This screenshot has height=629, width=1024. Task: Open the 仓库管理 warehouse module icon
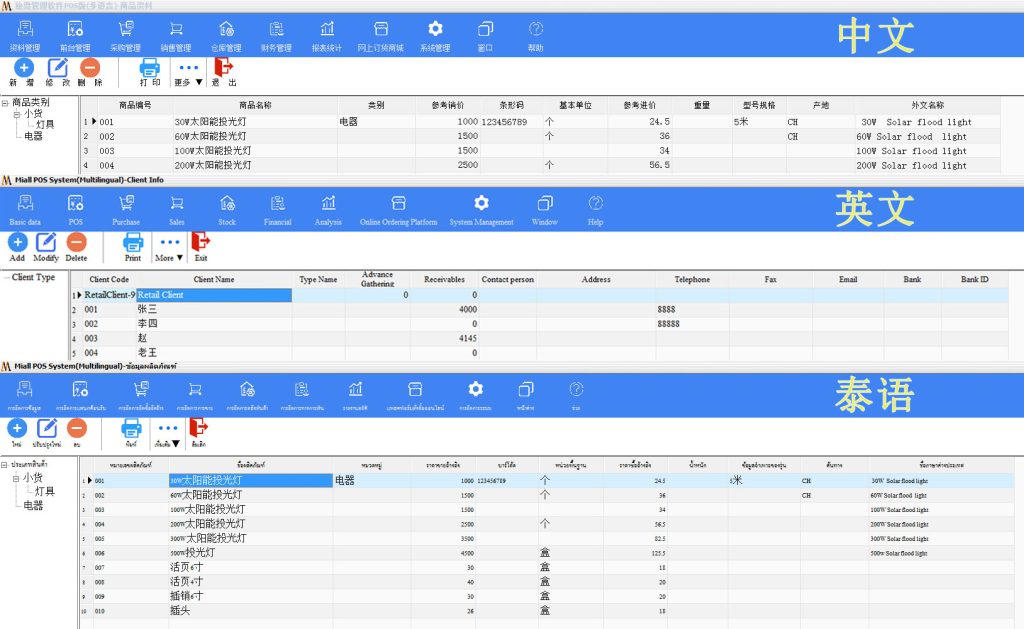(226, 30)
